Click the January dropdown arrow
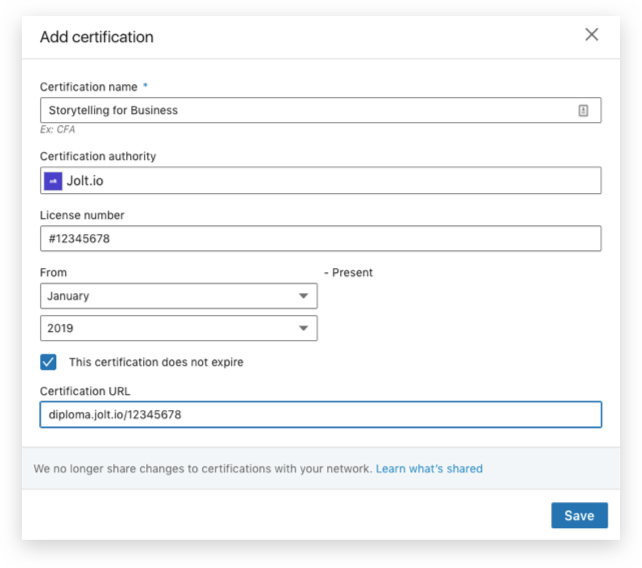This screenshot has height=568, width=642. pos(303,297)
